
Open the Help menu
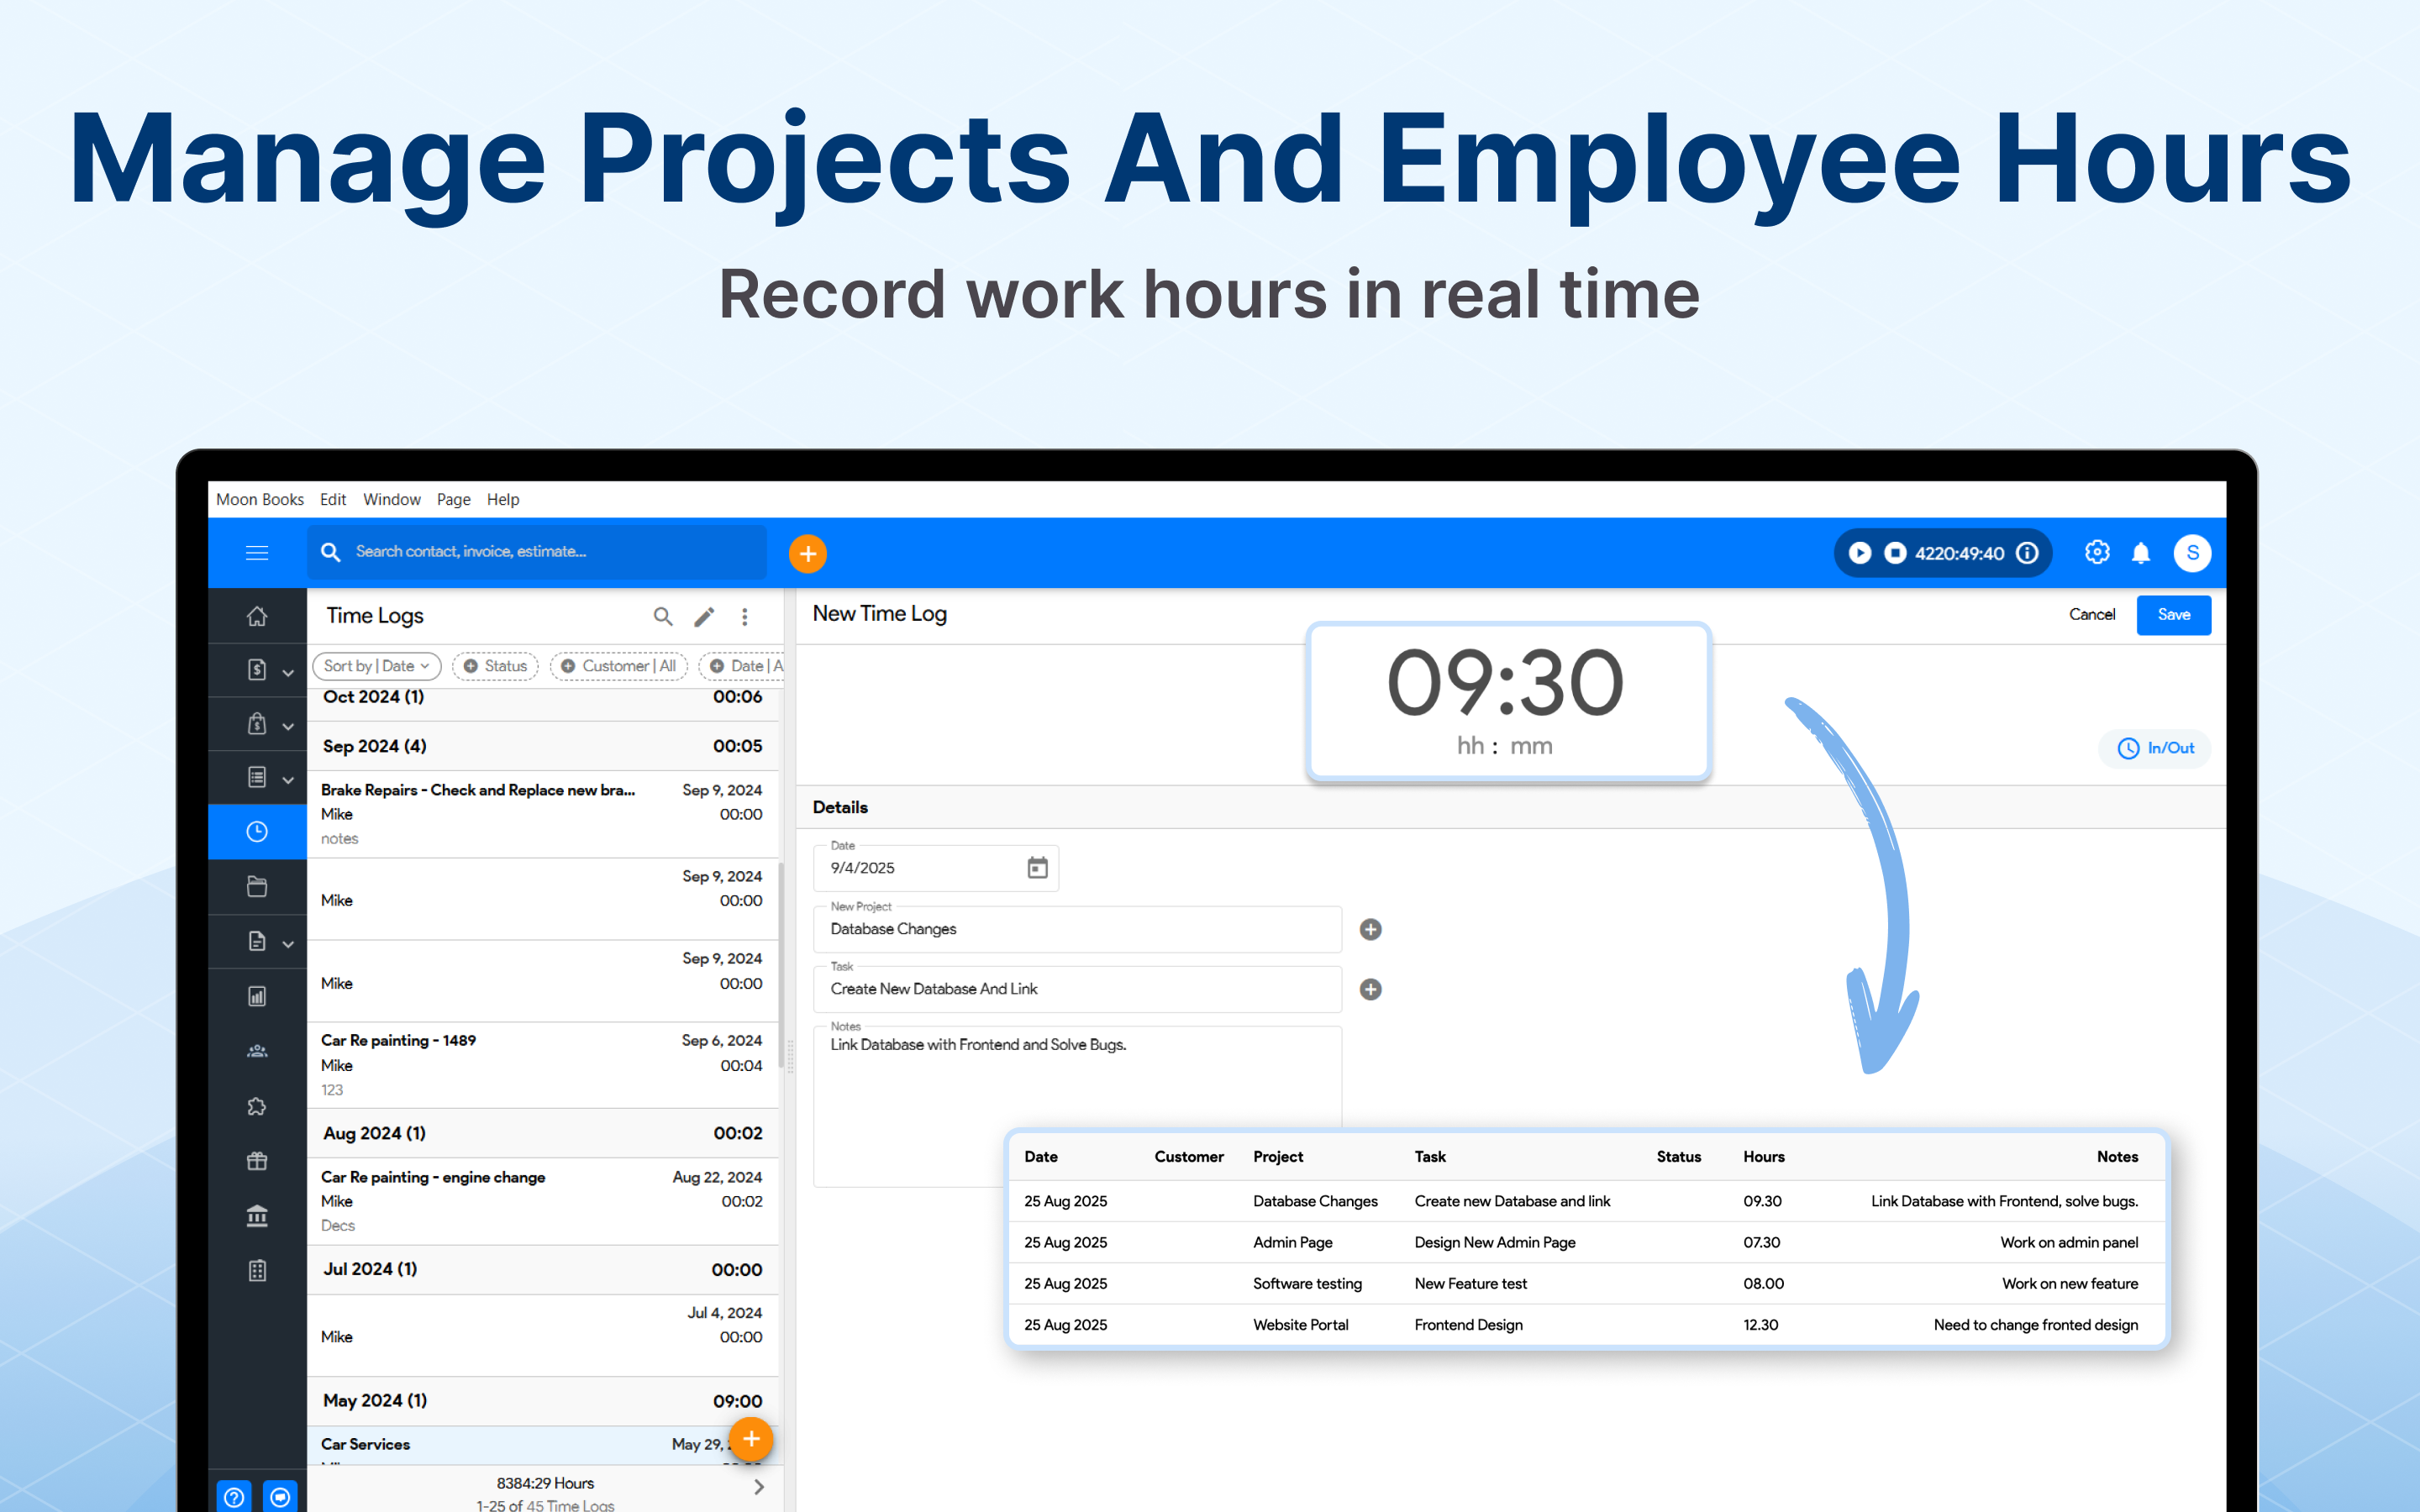[503, 499]
